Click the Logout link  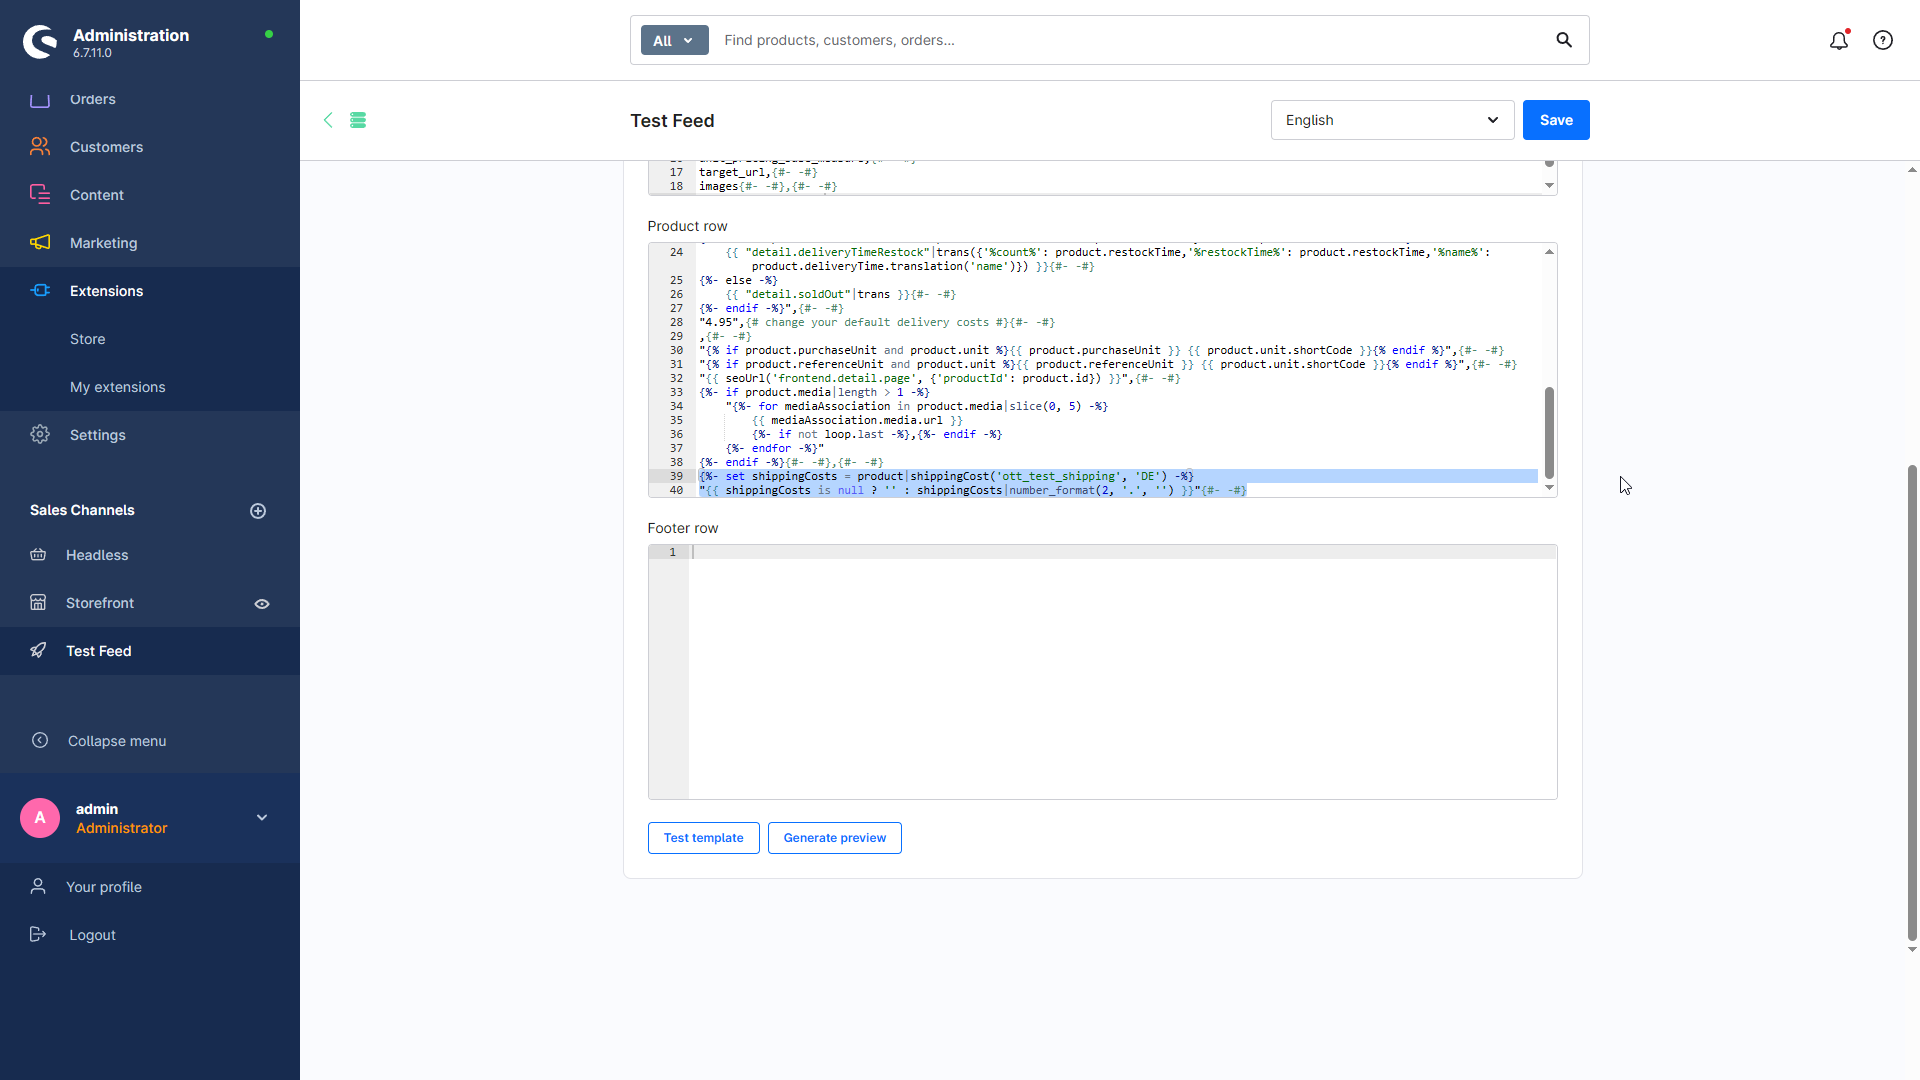coord(93,935)
